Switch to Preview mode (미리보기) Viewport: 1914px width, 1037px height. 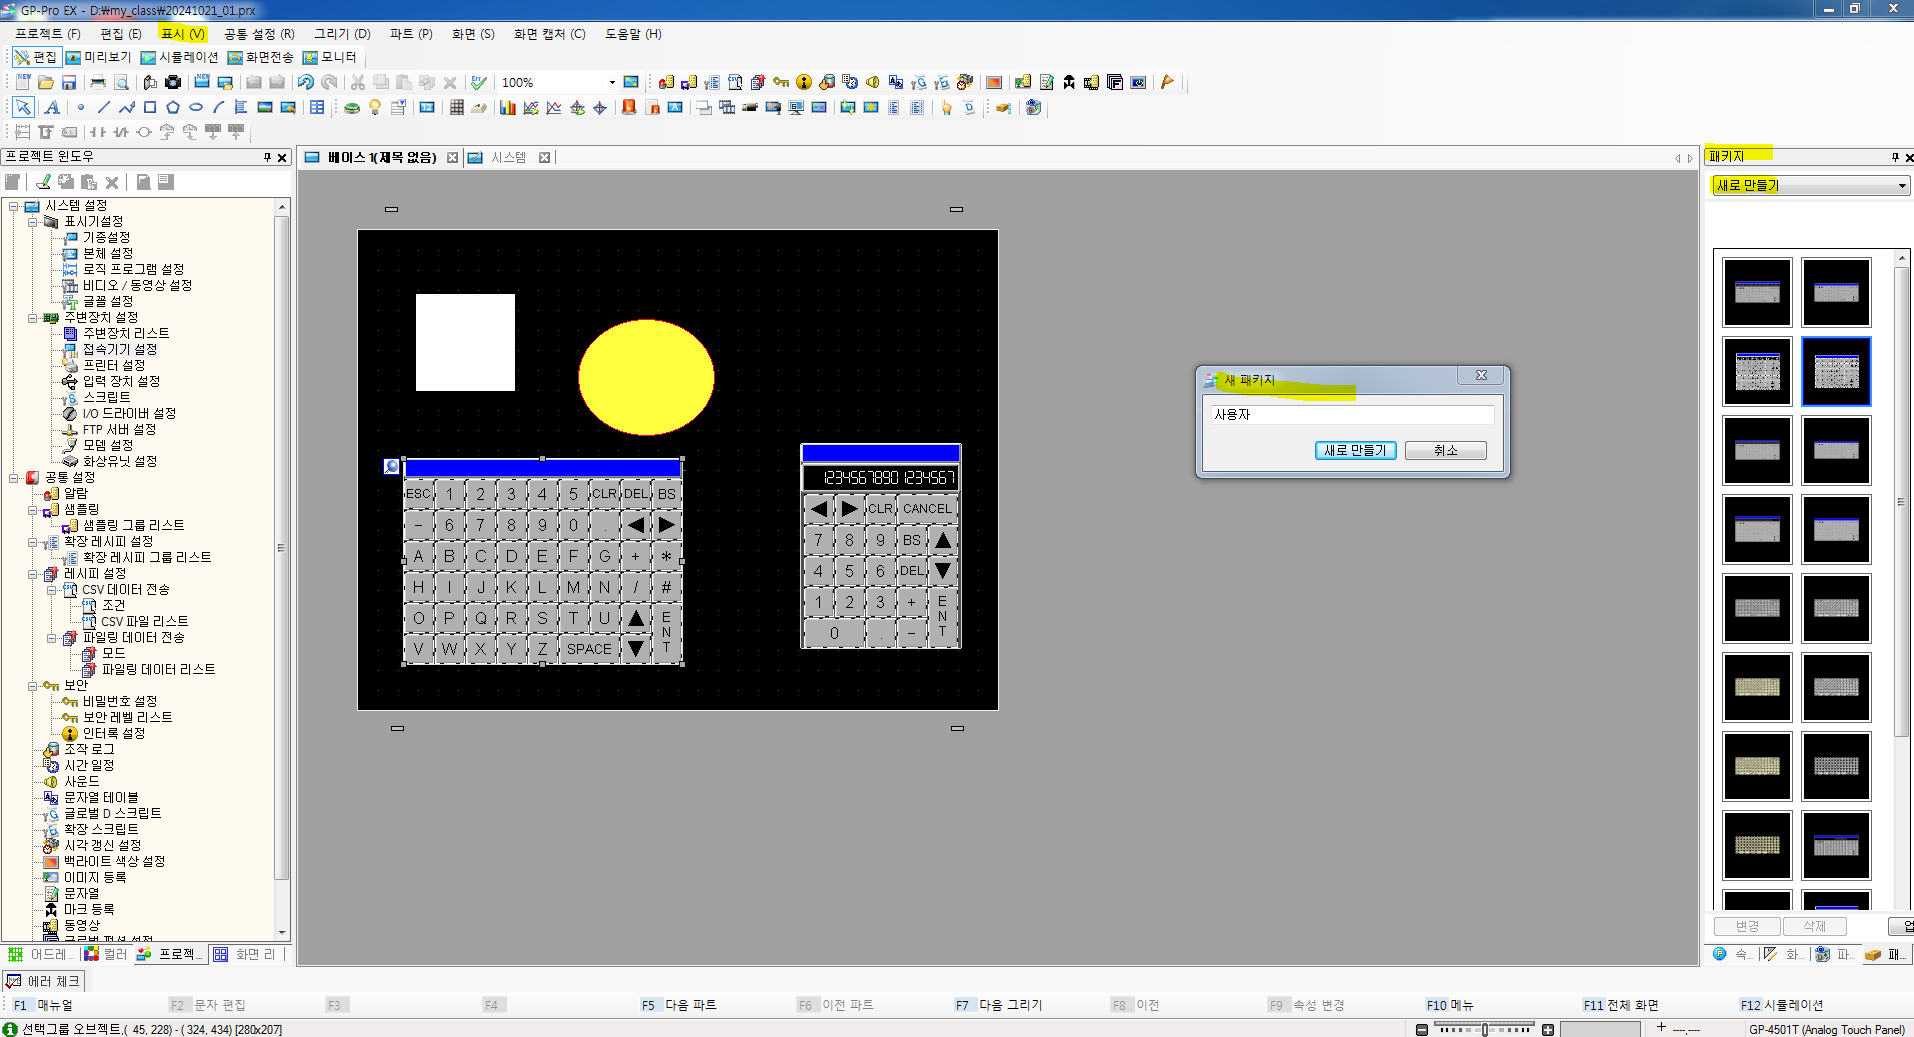(x=99, y=57)
